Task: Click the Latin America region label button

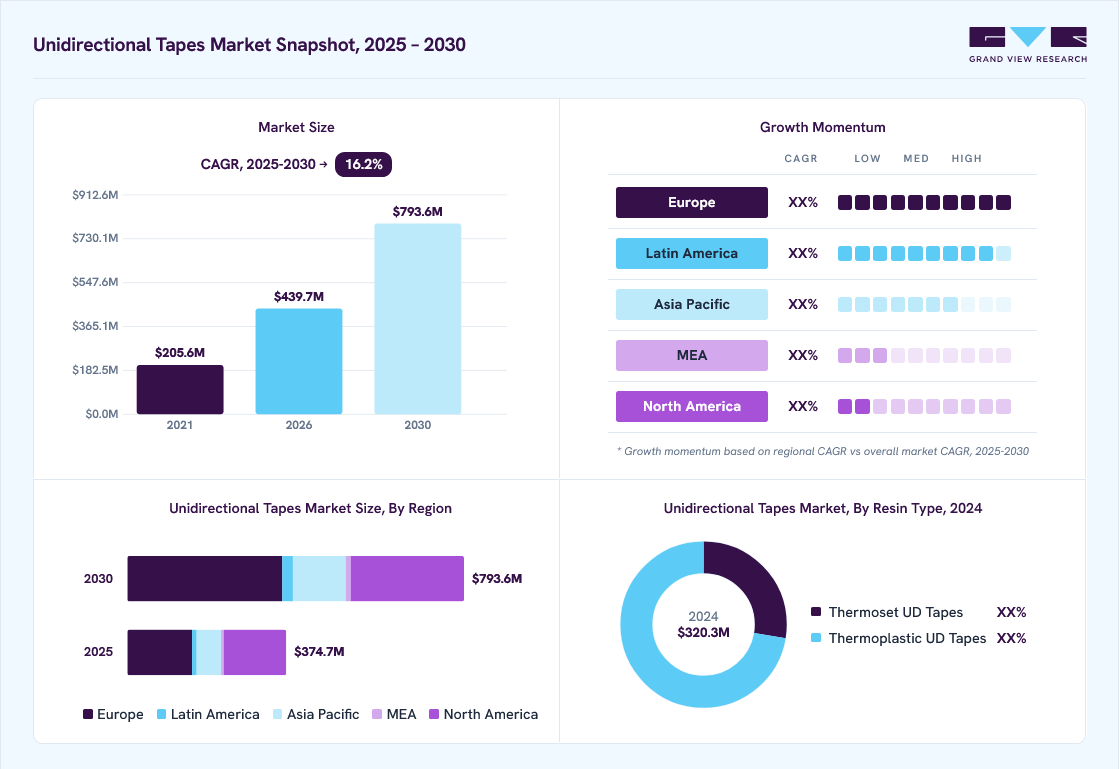Action: pos(691,253)
